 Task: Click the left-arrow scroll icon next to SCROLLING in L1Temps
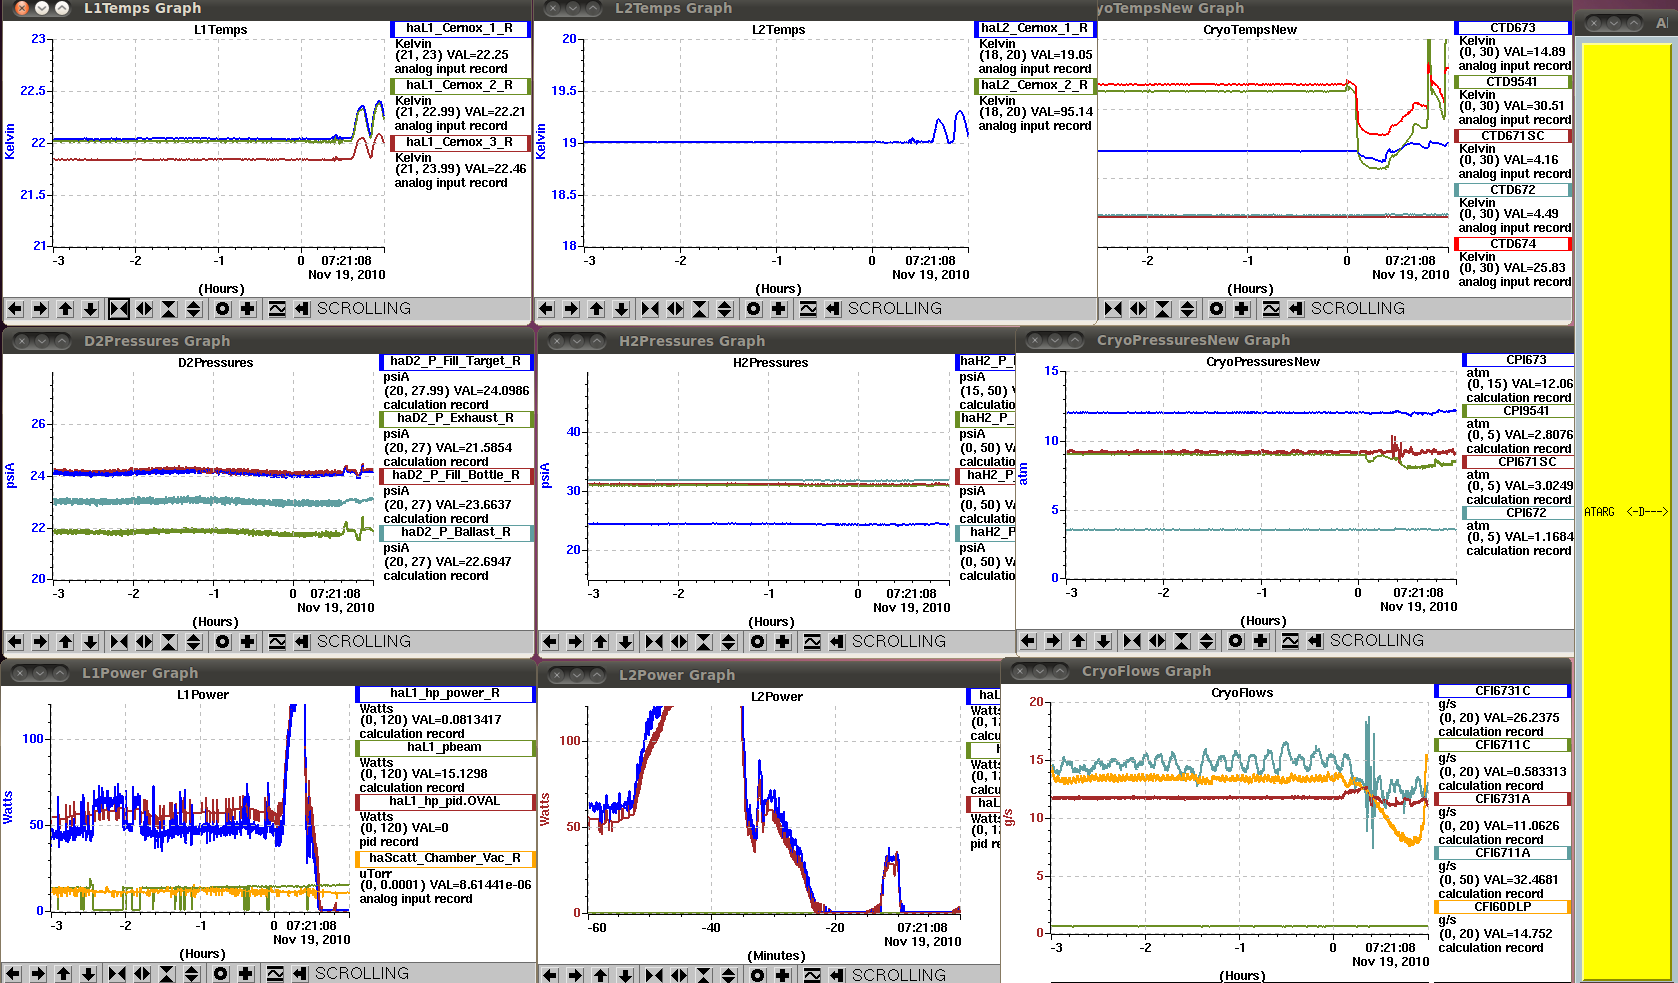(302, 309)
